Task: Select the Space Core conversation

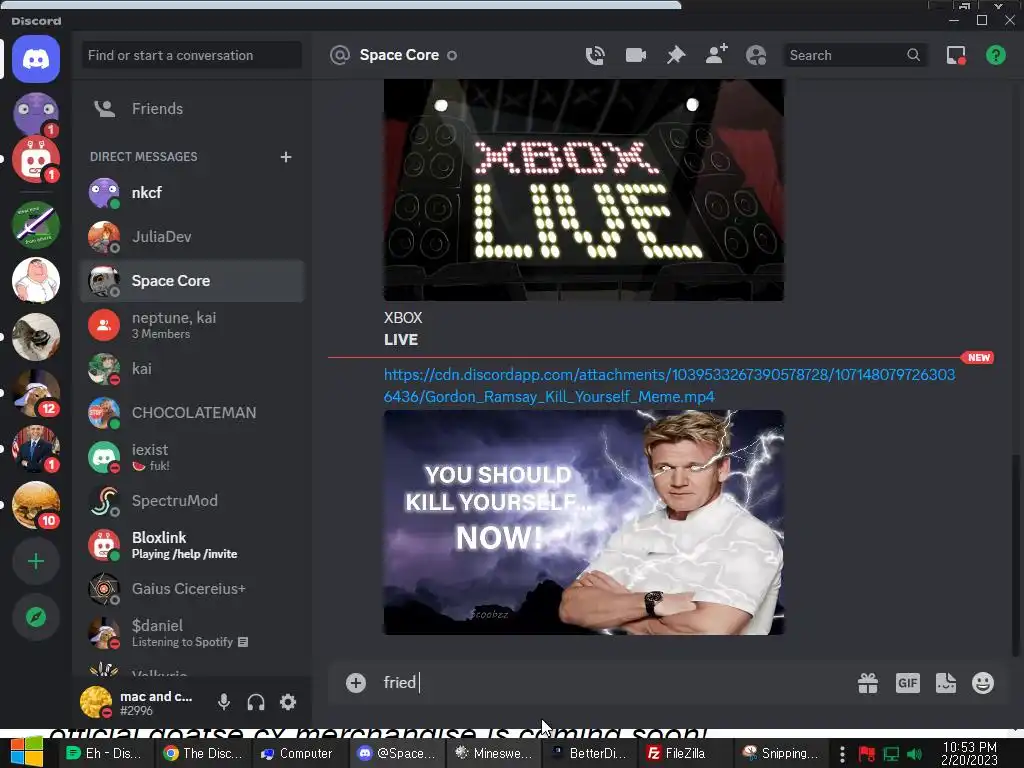Action: click(x=192, y=281)
